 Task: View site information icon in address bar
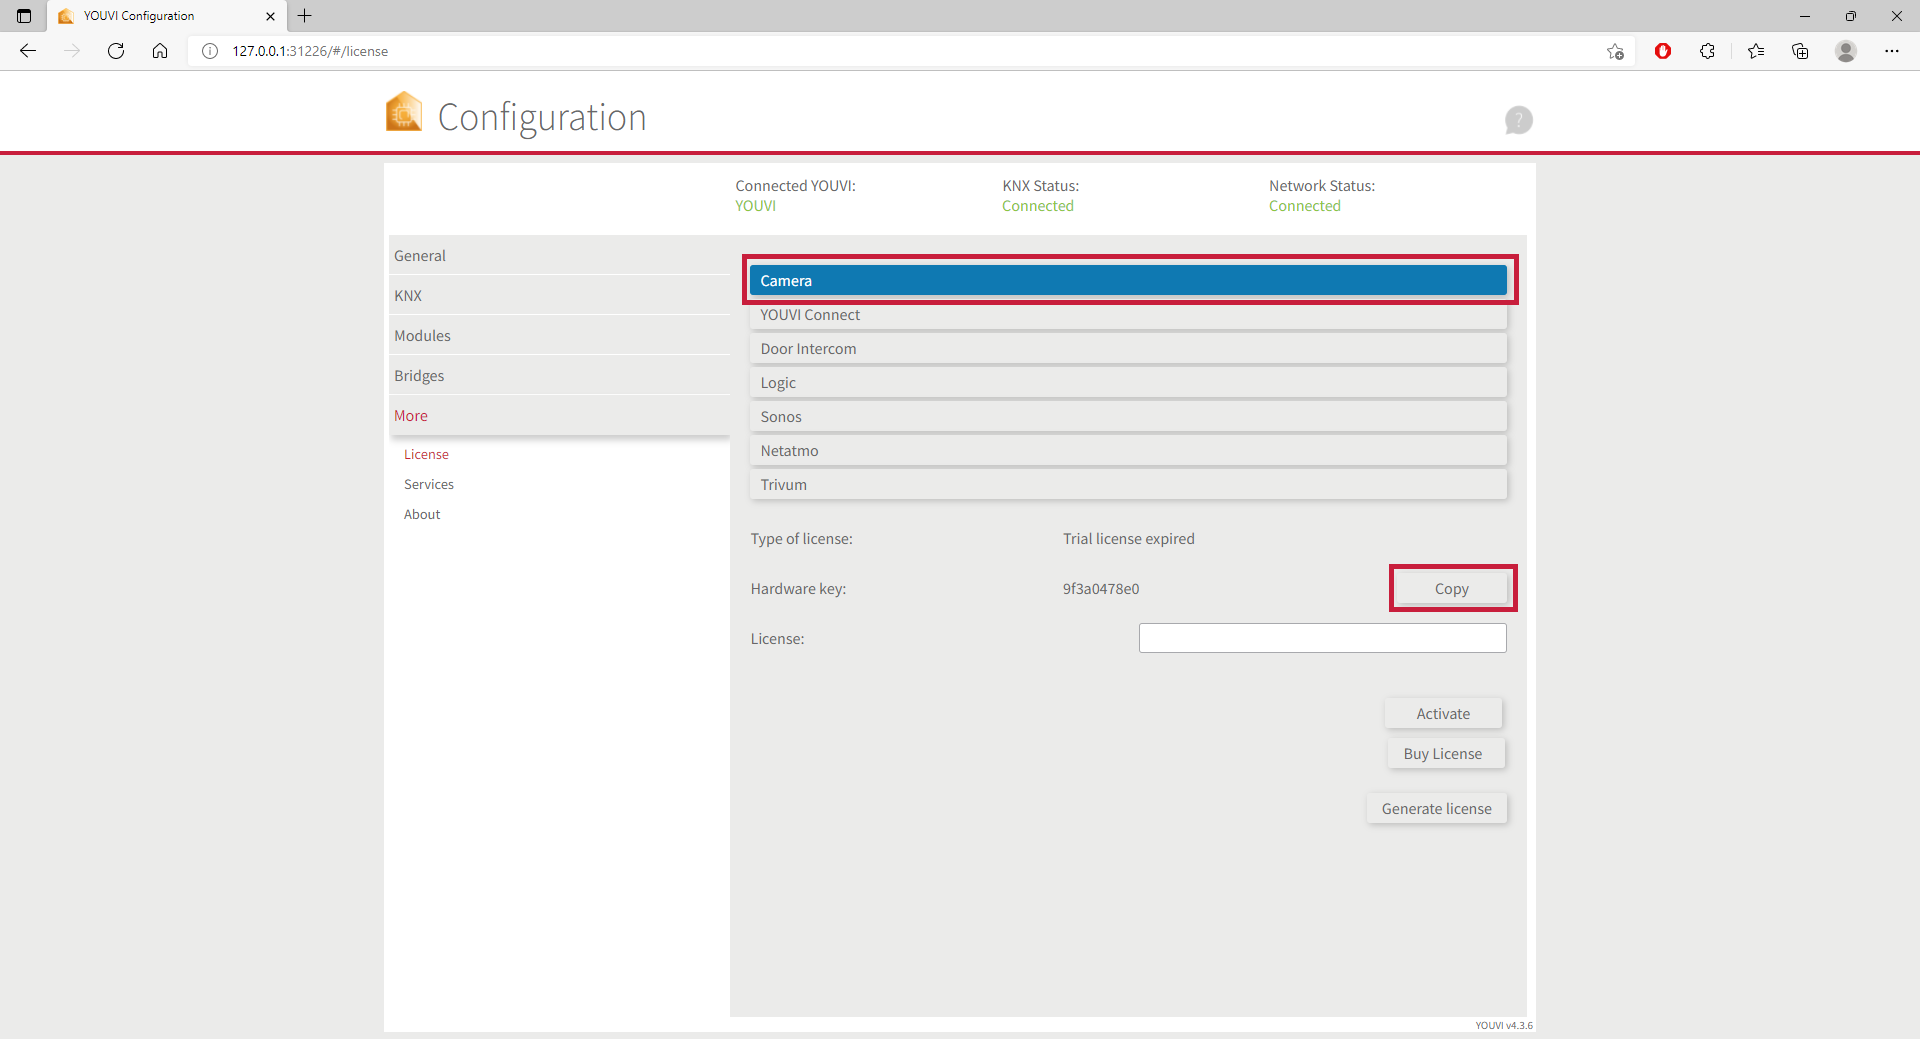pos(210,51)
